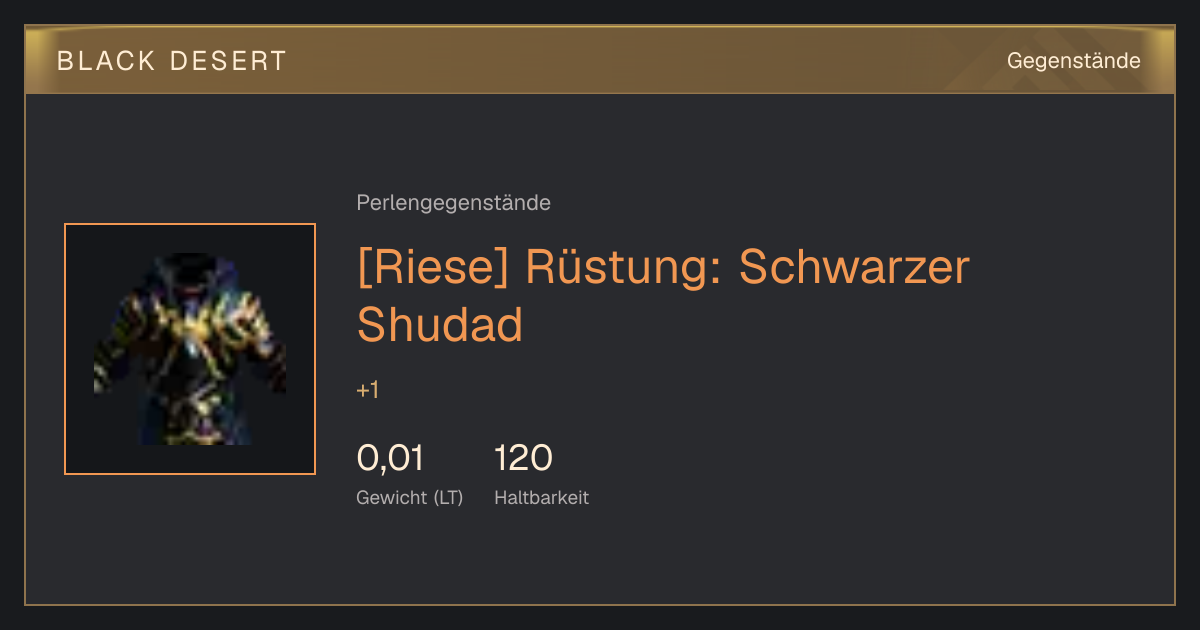Click the Haltbarkeit label

click(x=541, y=497)
